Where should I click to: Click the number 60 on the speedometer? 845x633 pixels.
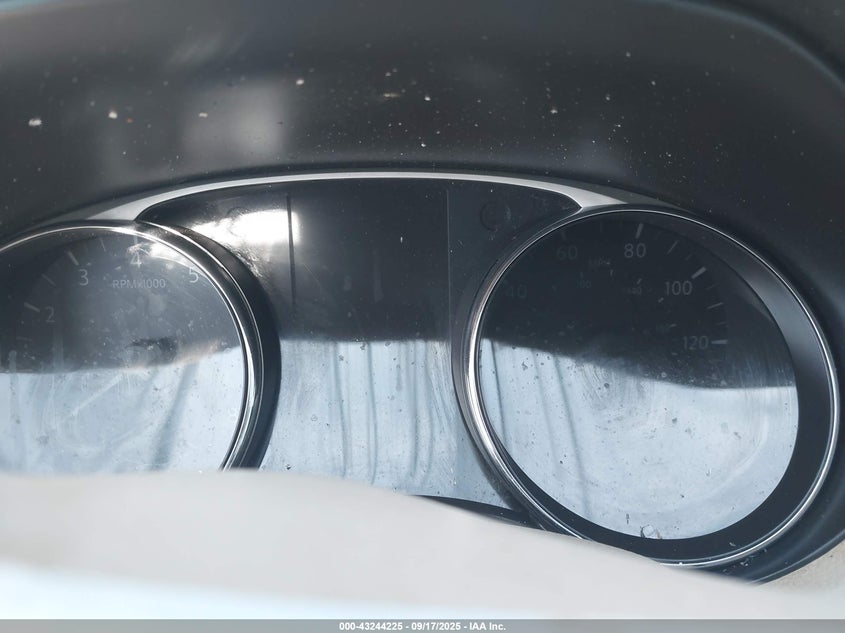tap(567, 253)
